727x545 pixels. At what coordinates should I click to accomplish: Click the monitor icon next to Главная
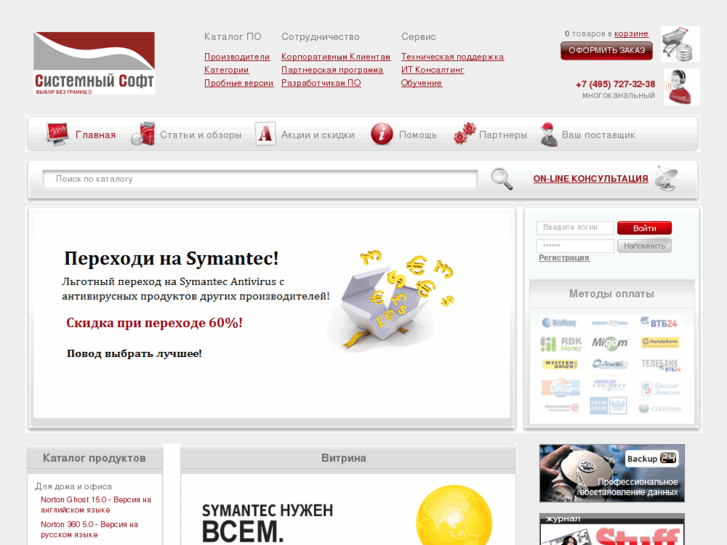[57, 135]
